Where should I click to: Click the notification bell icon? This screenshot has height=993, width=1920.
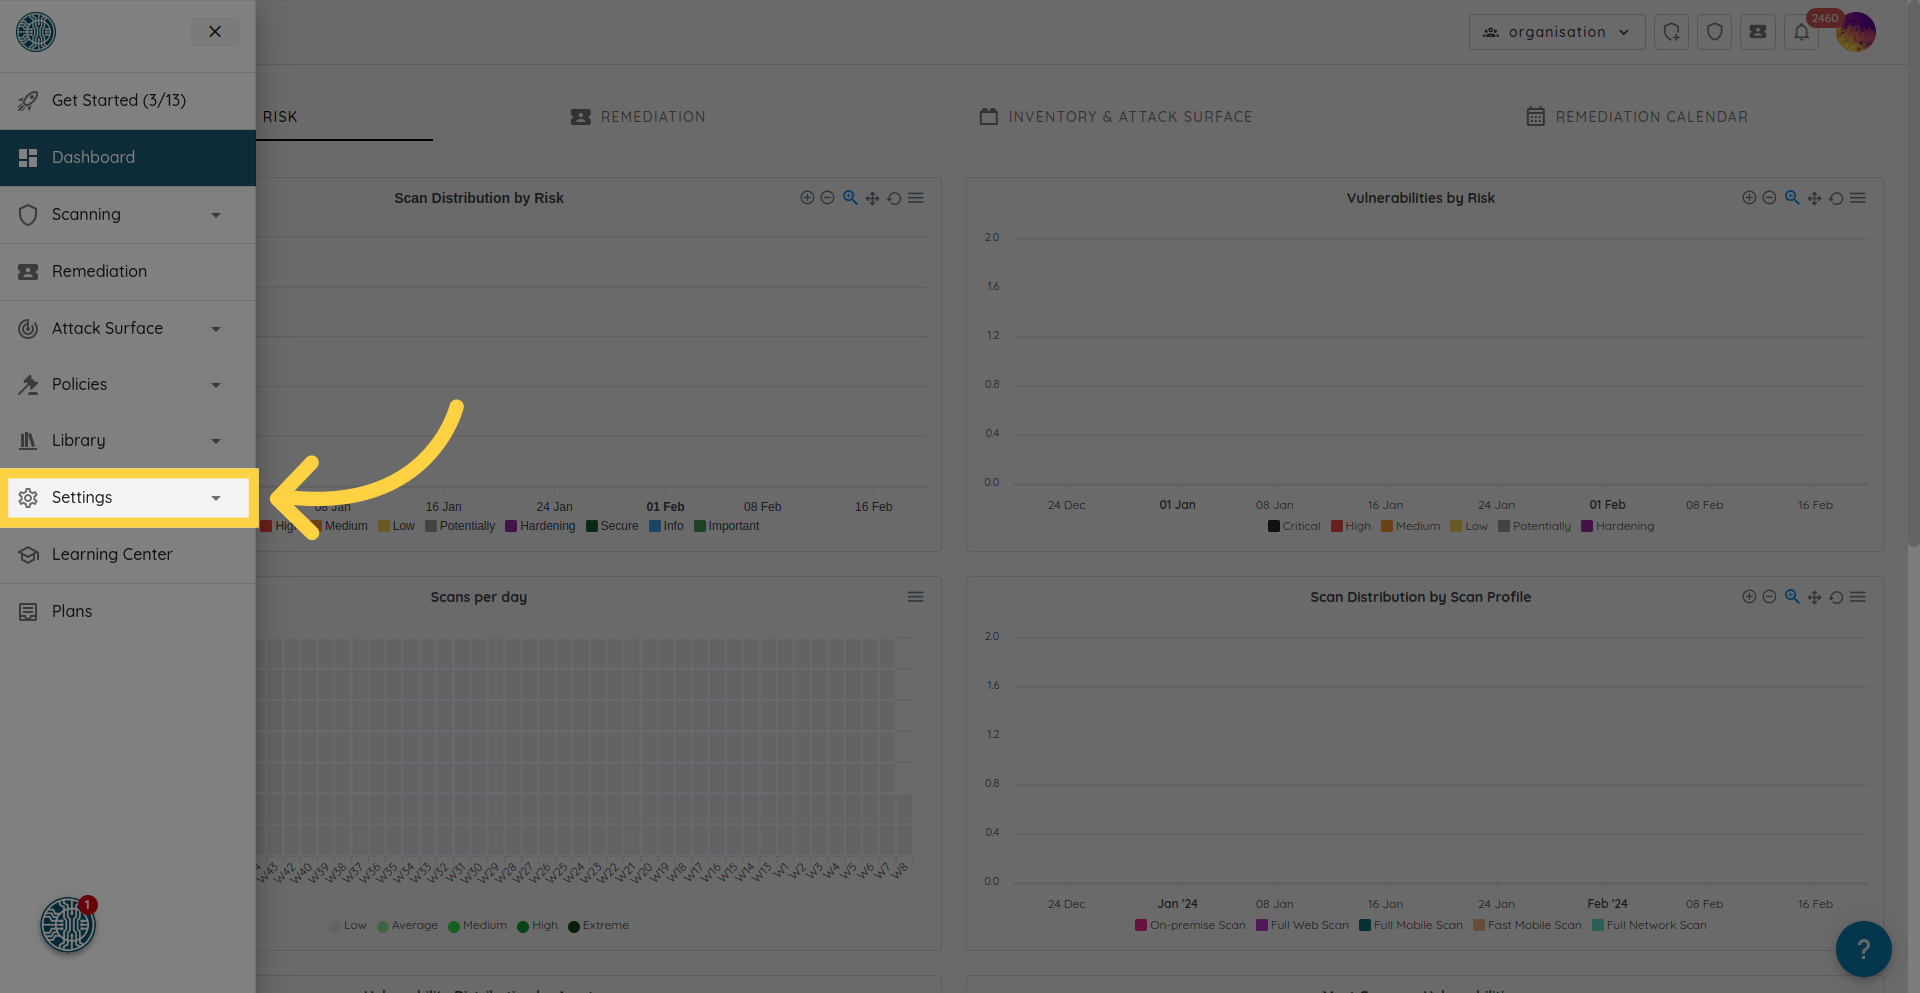(1801, 32)
